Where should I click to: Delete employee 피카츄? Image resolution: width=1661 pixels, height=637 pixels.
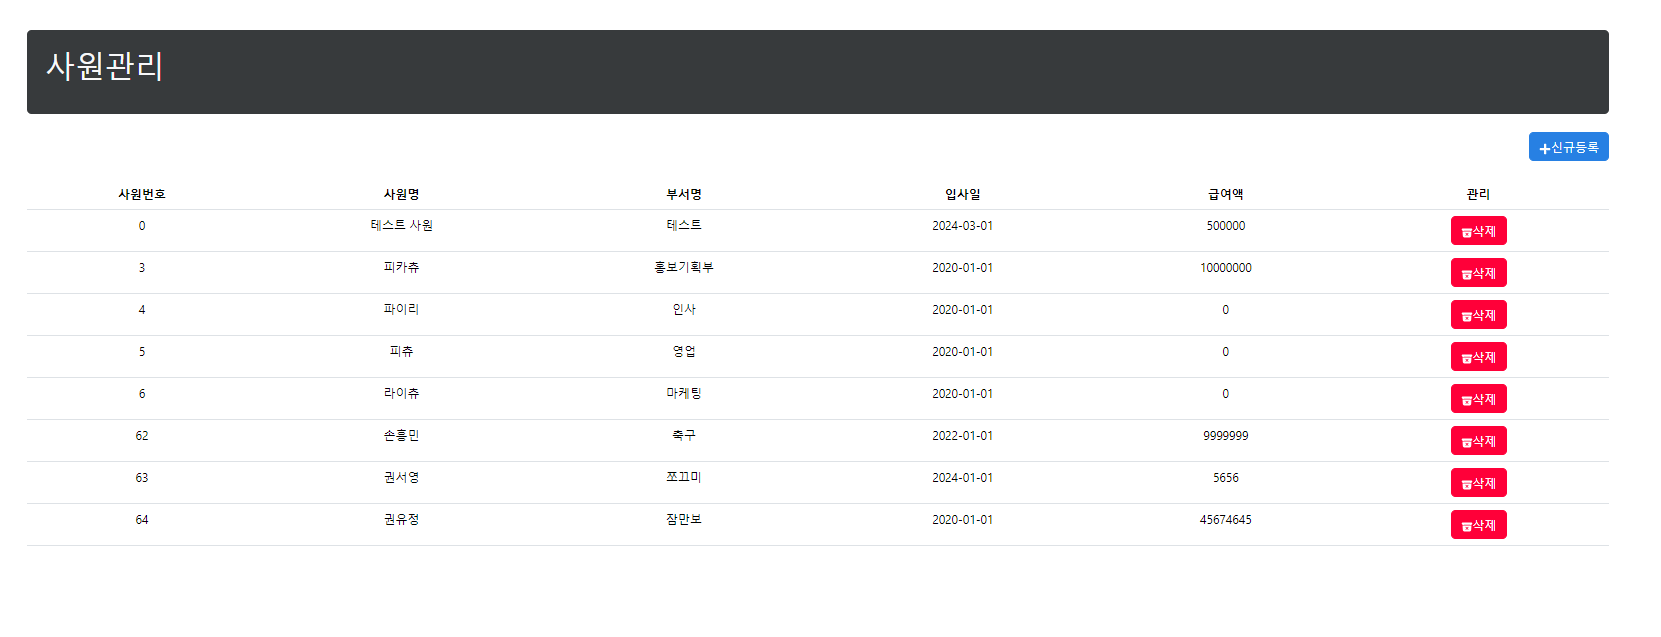[x=1478, y=273]
